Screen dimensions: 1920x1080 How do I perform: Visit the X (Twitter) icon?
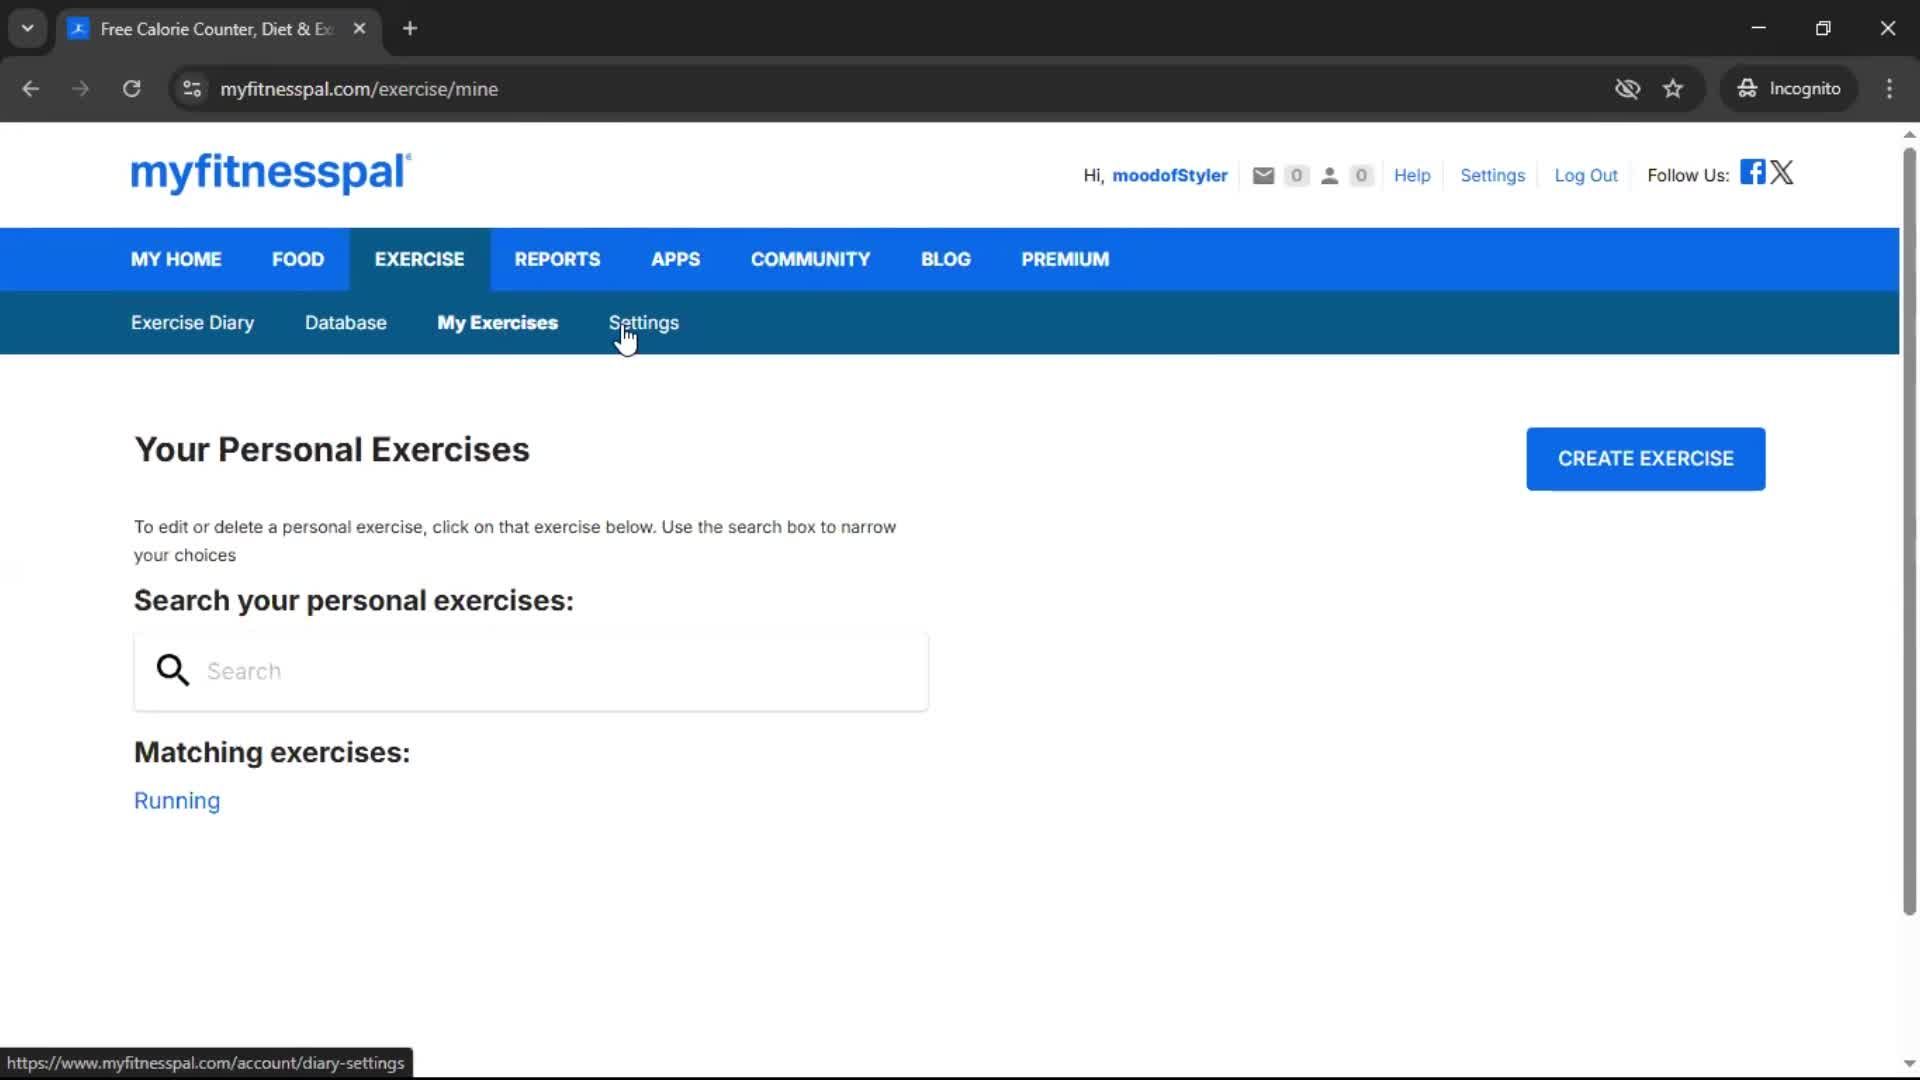pos(1782,172)
